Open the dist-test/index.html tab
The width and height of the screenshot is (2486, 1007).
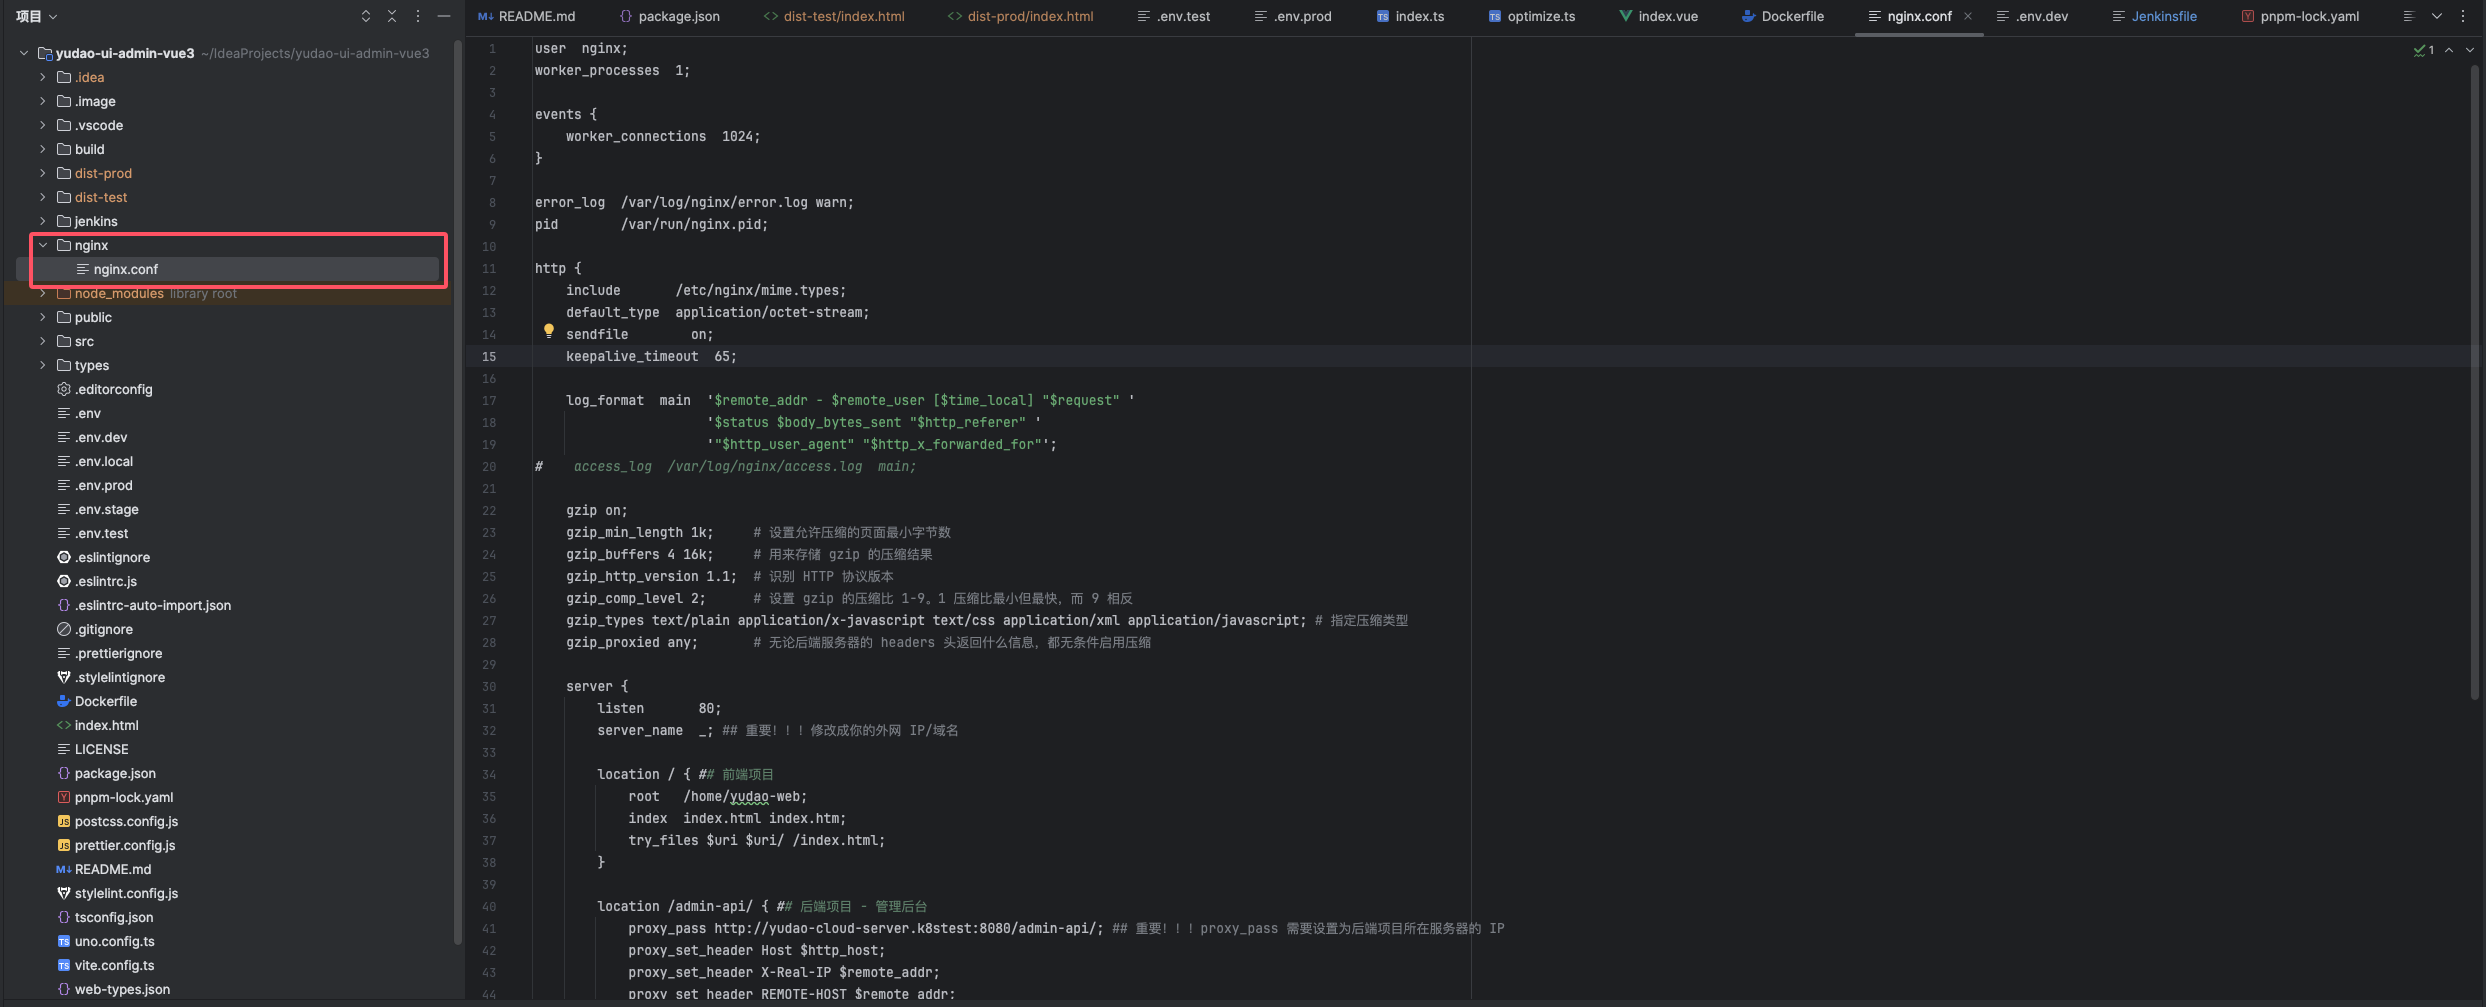[x=834, y=16]
